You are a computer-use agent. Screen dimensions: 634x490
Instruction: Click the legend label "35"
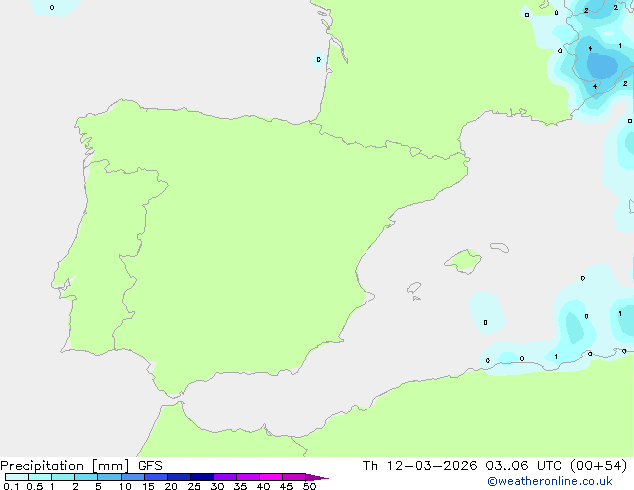click(240, 486)
